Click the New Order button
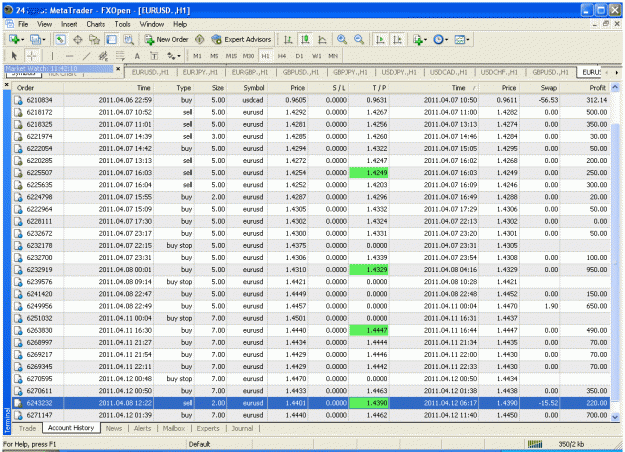 166,39
